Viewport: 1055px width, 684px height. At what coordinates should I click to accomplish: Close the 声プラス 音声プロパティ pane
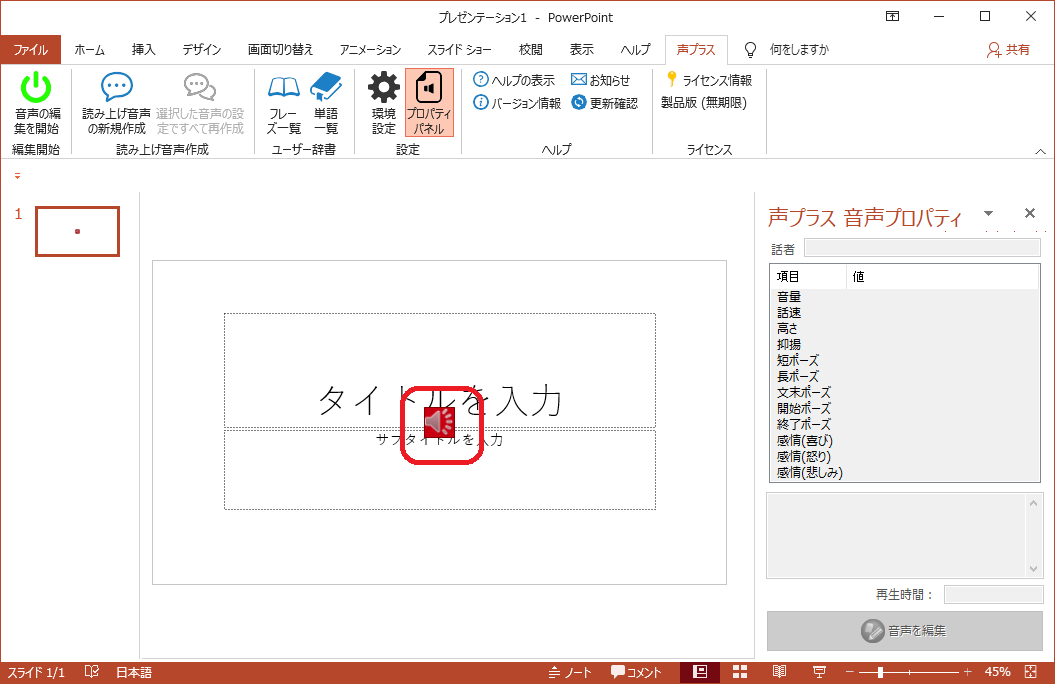1029,213
